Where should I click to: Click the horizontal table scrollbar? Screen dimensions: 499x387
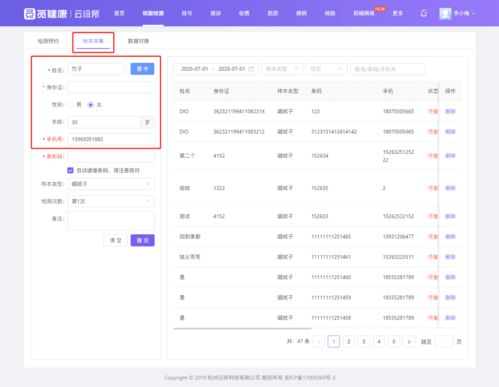pyautogui.click(x=243, y=328)
